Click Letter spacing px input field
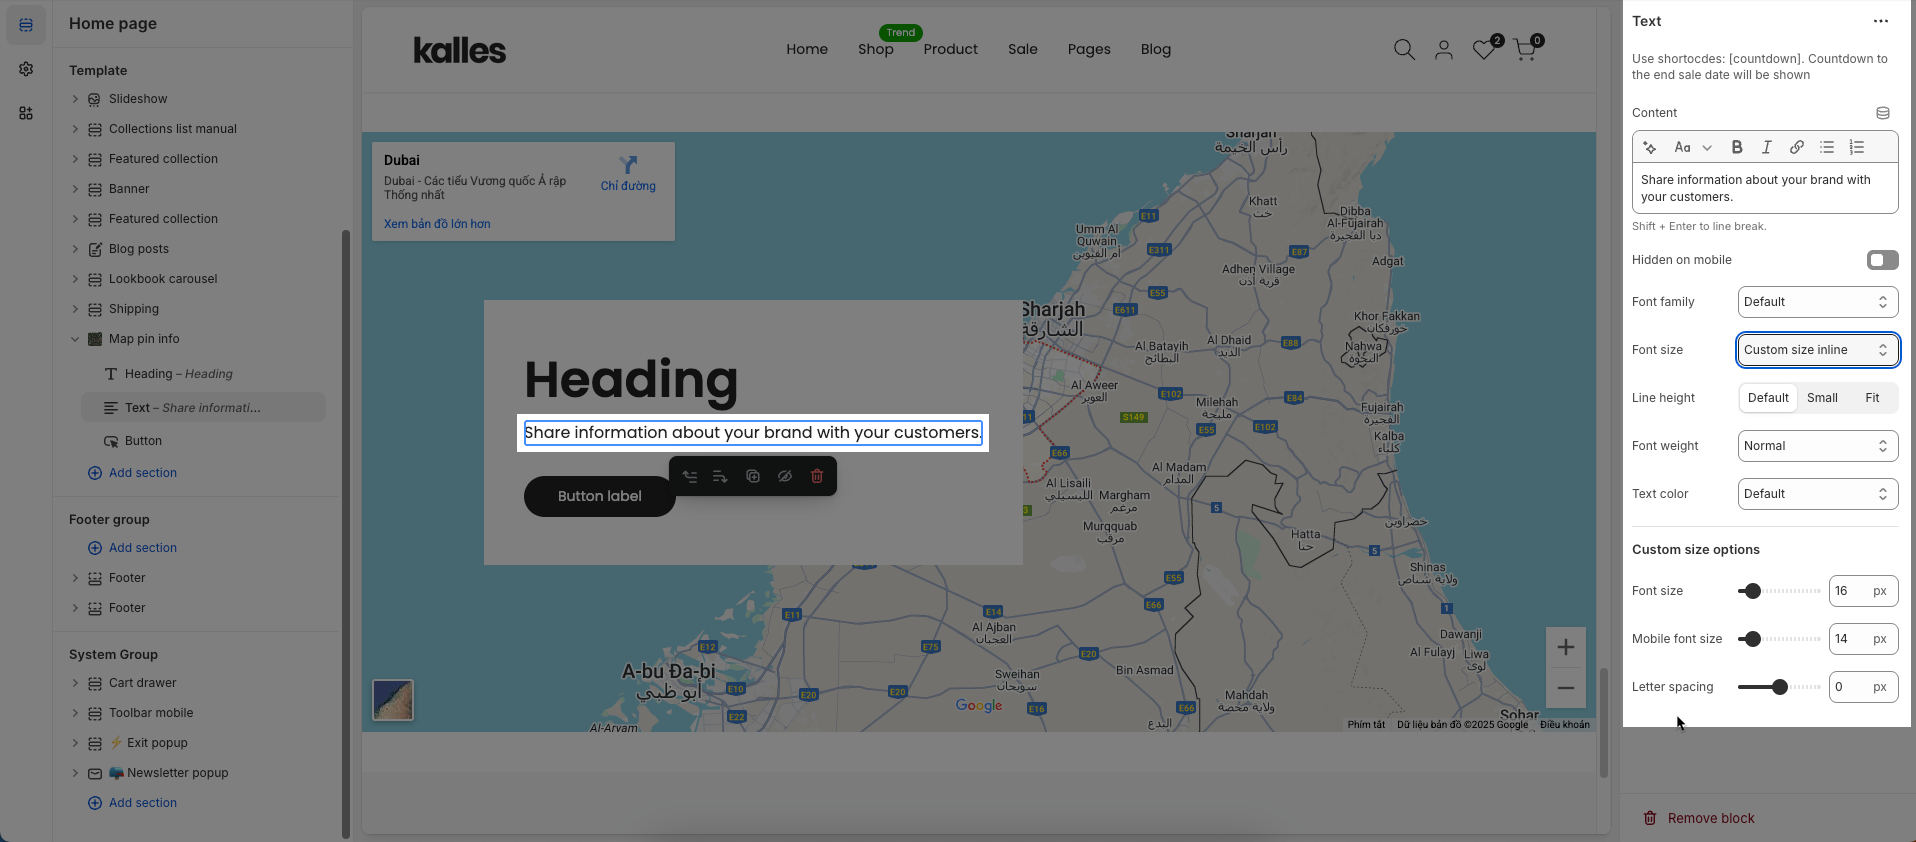 (1863, 687)
